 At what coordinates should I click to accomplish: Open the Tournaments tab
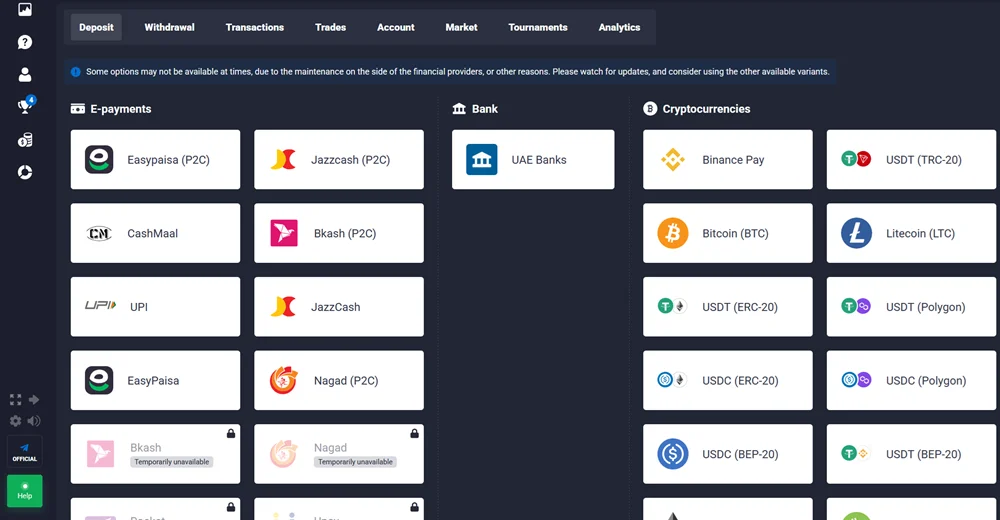(x=538, y=27)
